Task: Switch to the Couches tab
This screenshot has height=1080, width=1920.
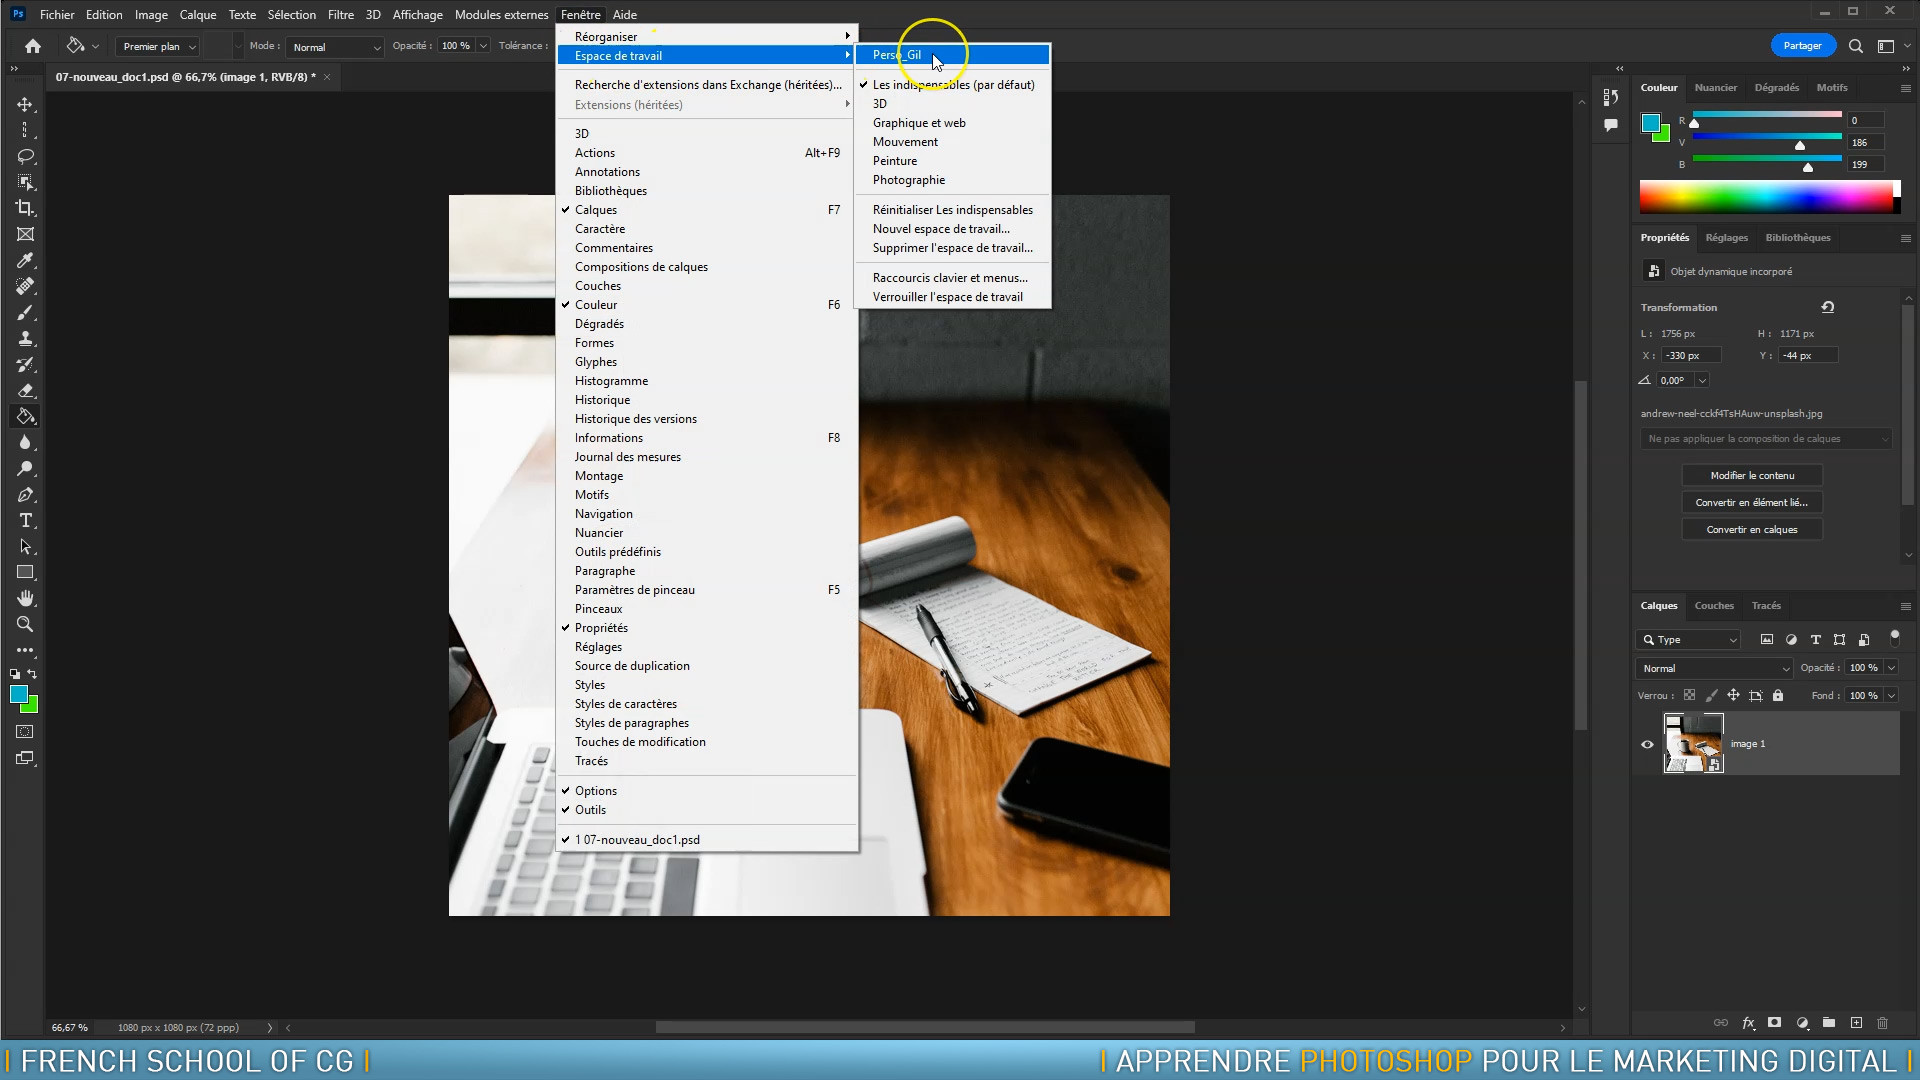Action: pos(1713,606)
